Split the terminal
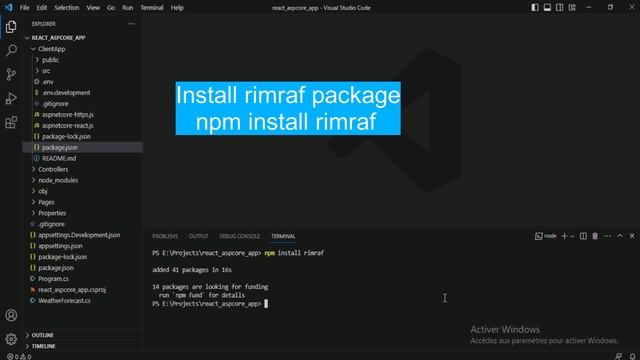The height and width of the screenshot is (360, 640). click(583, 236)
